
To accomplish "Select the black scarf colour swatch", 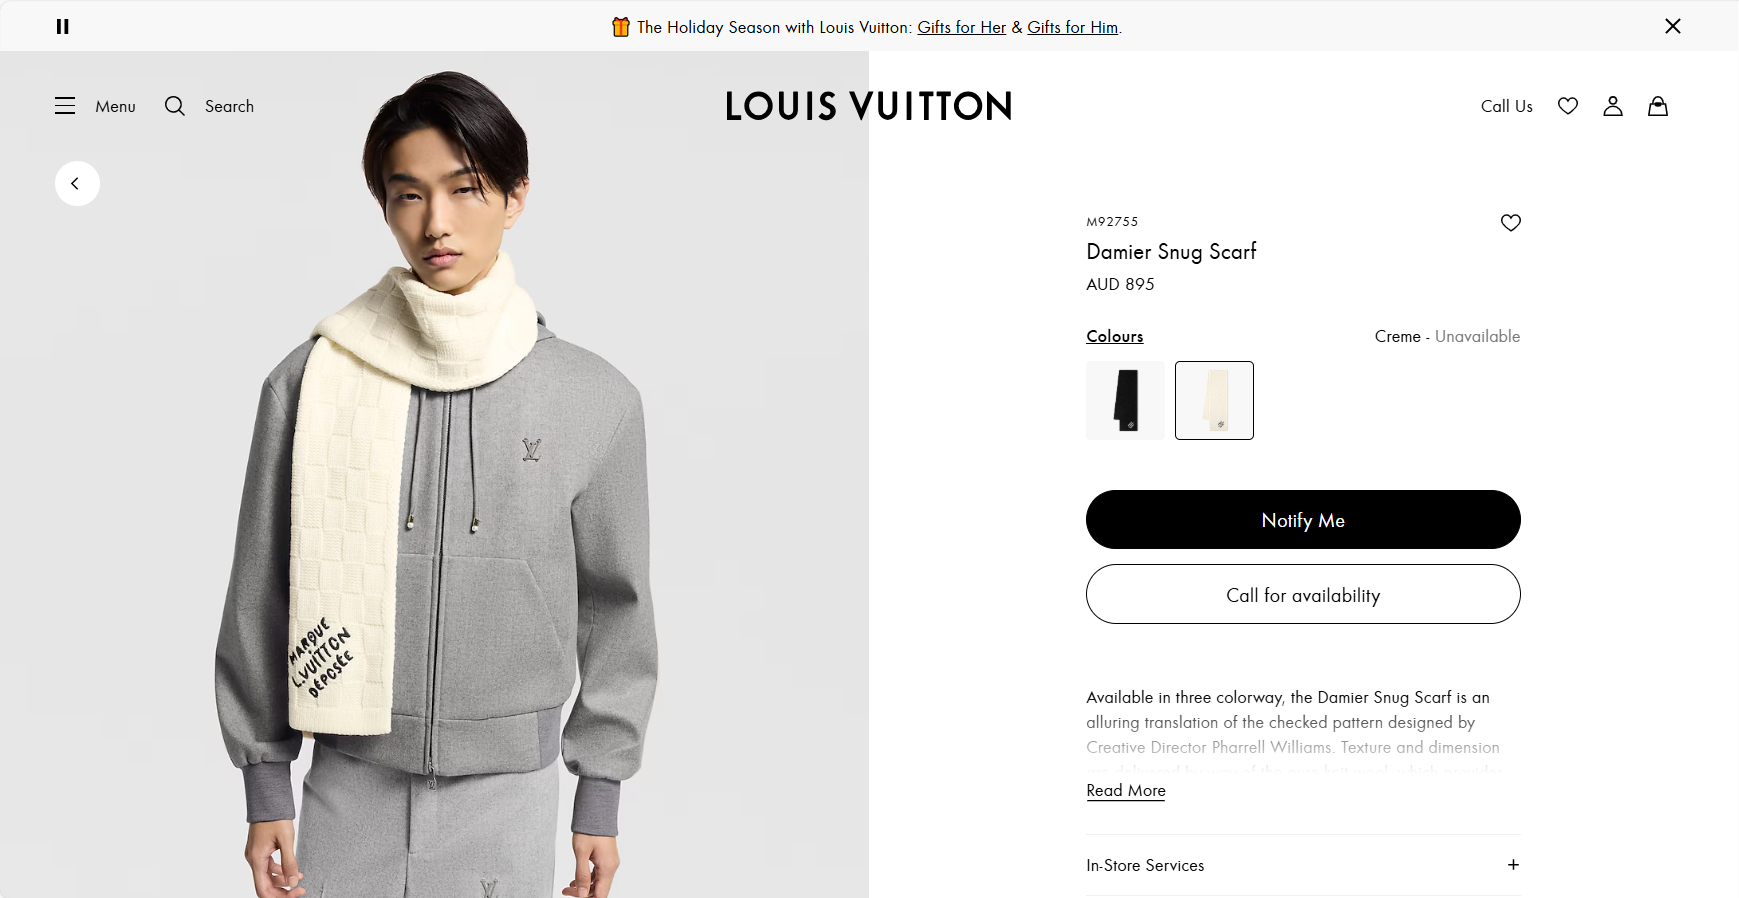I will point(1125,400).
